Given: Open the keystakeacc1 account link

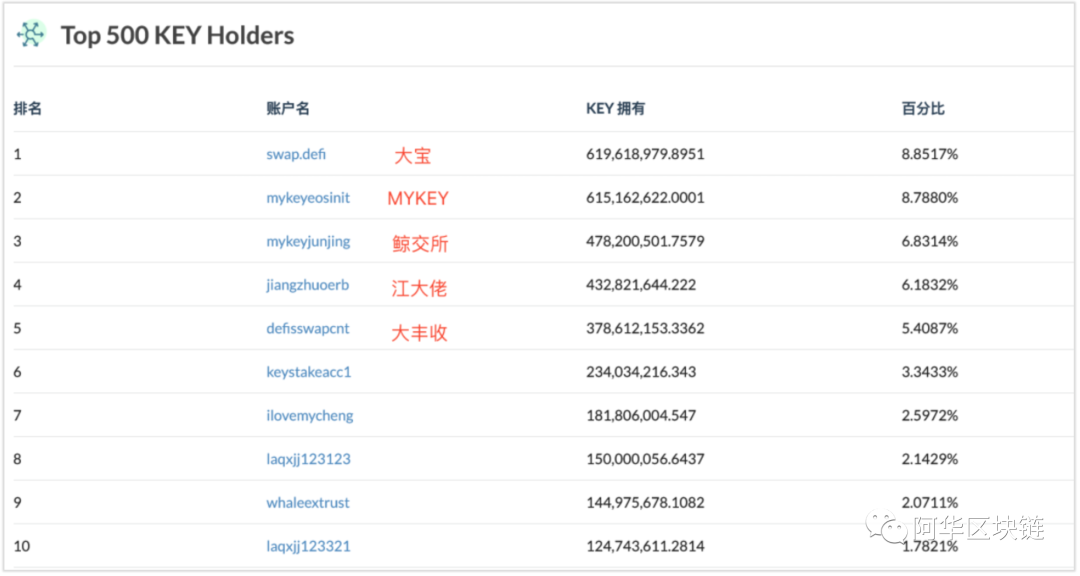Looking at the screenshot, I should pyautogui.click(x=309, y=372).
